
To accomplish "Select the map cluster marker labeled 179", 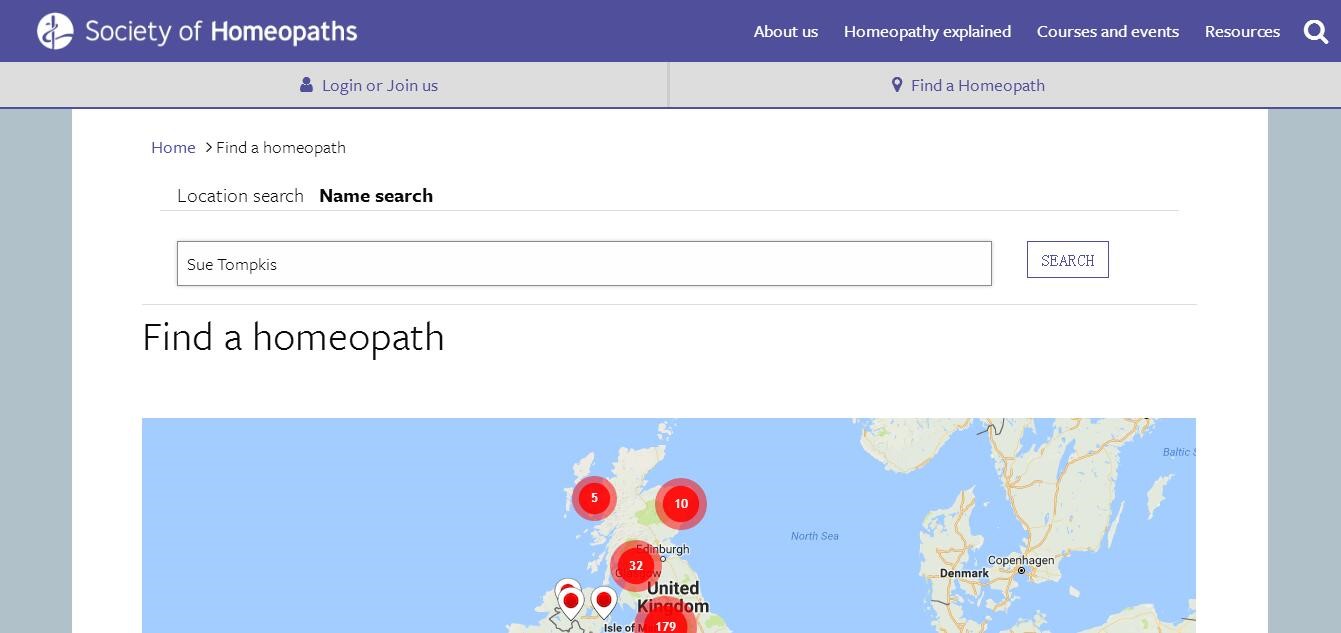I will coord(665,625).
